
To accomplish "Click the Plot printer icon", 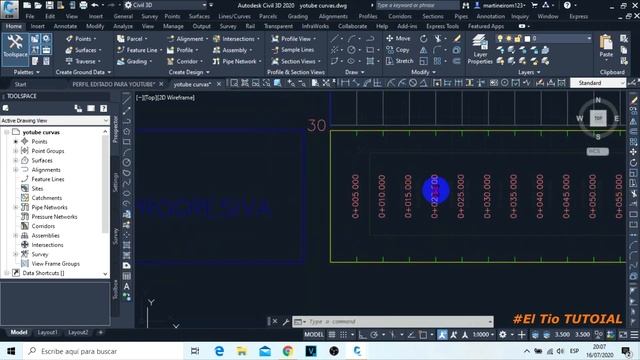I will pyautogui.click(x=83, y=5).
